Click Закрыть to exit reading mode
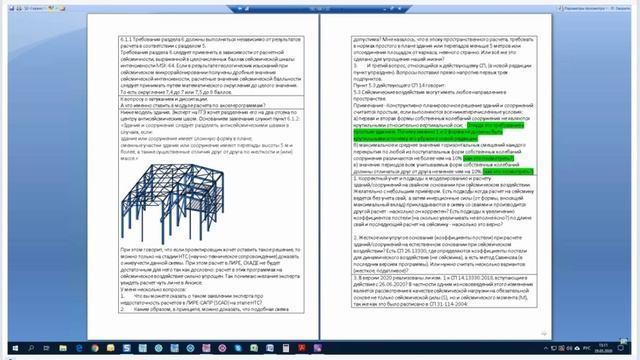Viewport: 640px width, 360px height. [x=620, y=8]
